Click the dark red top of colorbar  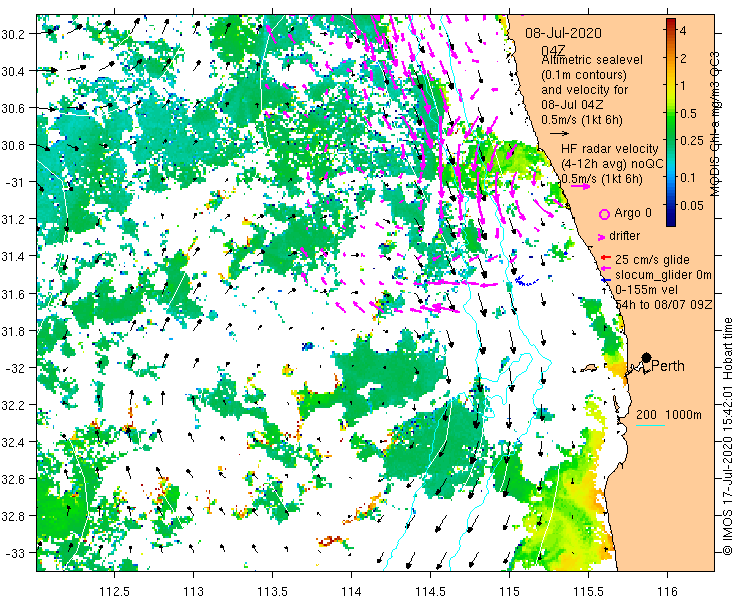click(x=671, y=22)
